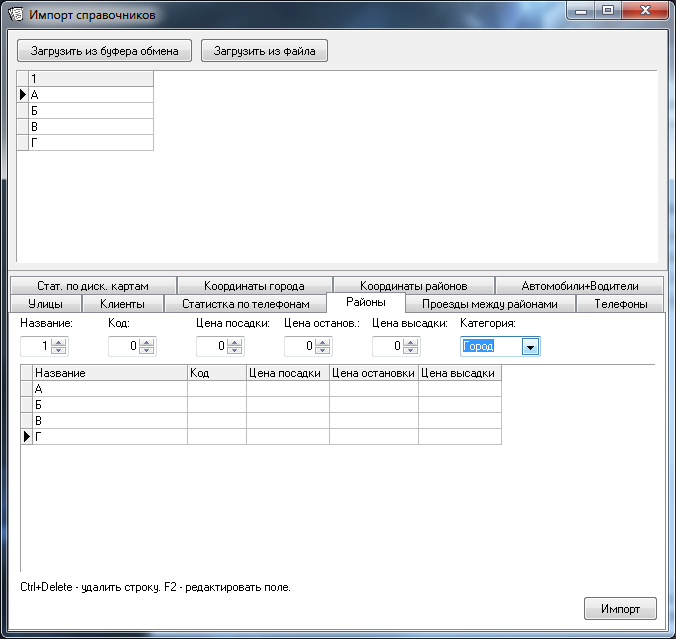This screenshot has width=676, height=639.
Task: Click 'Загрузить из буфера обмена' button
Action: coord(104,51)
